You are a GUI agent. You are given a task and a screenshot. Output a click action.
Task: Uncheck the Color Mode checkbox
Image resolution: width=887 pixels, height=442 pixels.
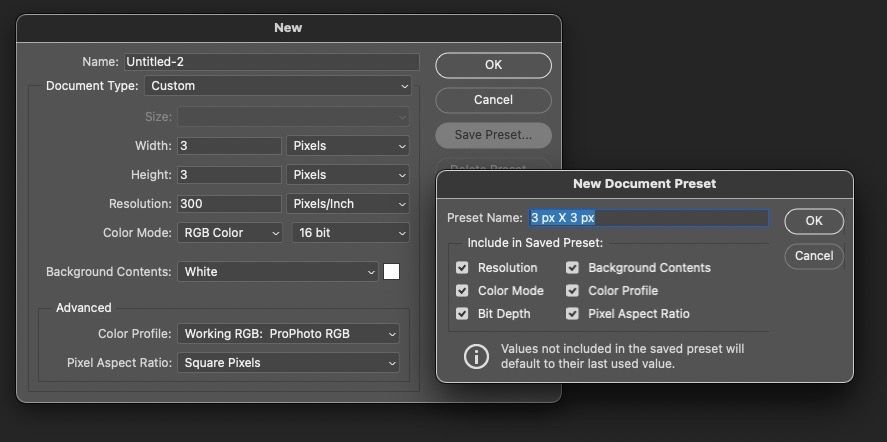[462, 291]
